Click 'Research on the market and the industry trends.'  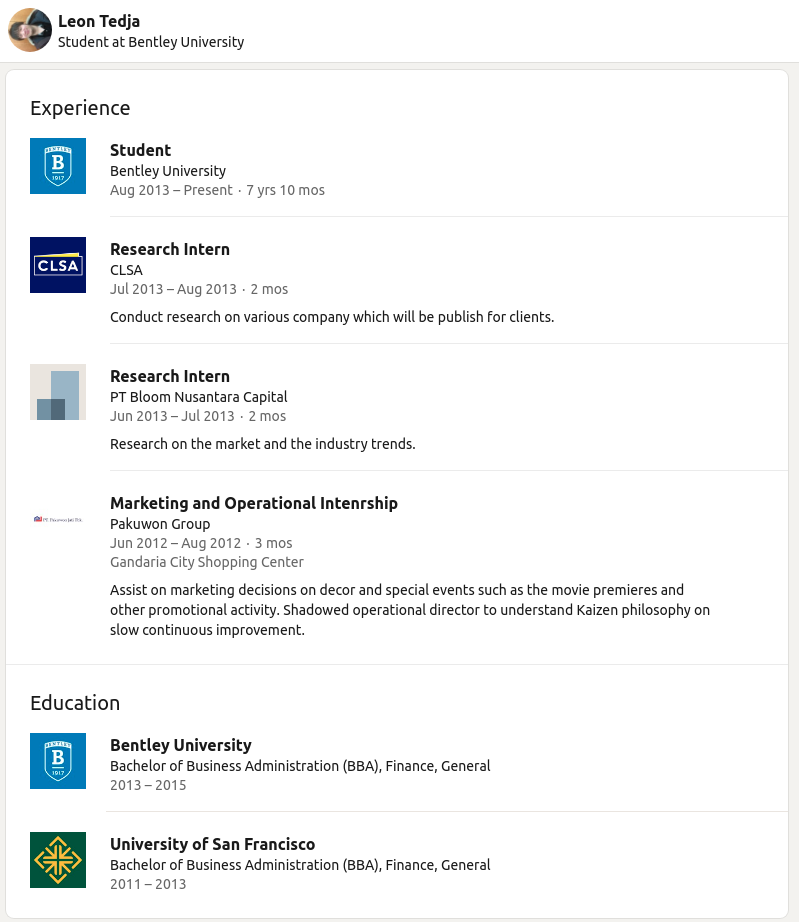click(x=262, y=444)
